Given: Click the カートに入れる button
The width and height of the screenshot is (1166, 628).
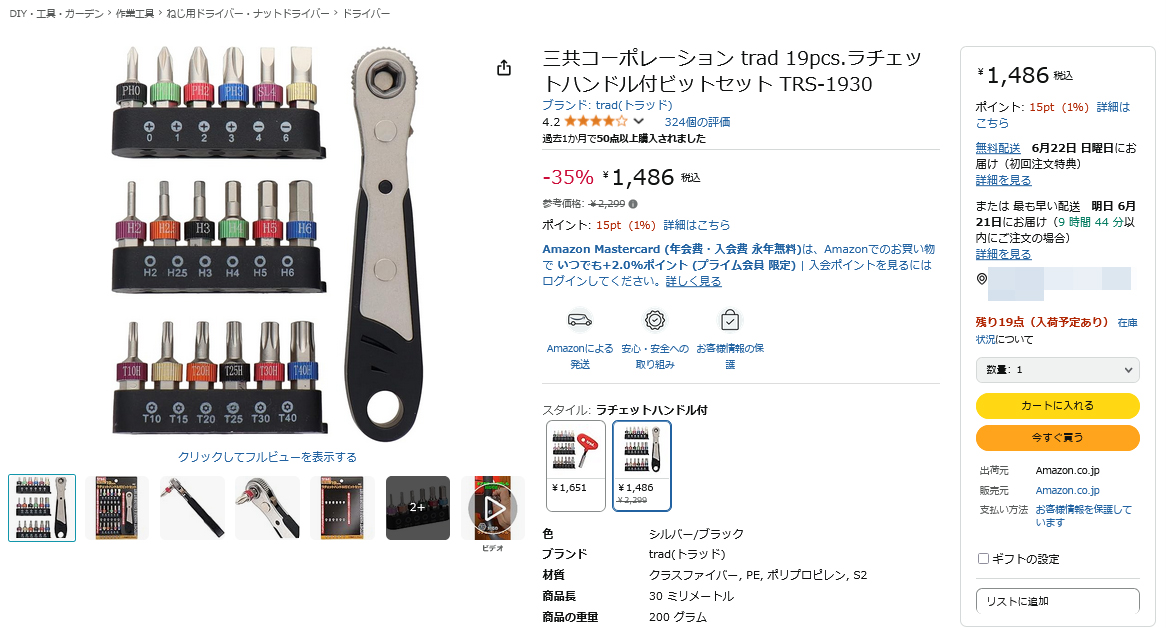Looking at the screenshot, I should pyautogui.click(x=1057, y=405).
